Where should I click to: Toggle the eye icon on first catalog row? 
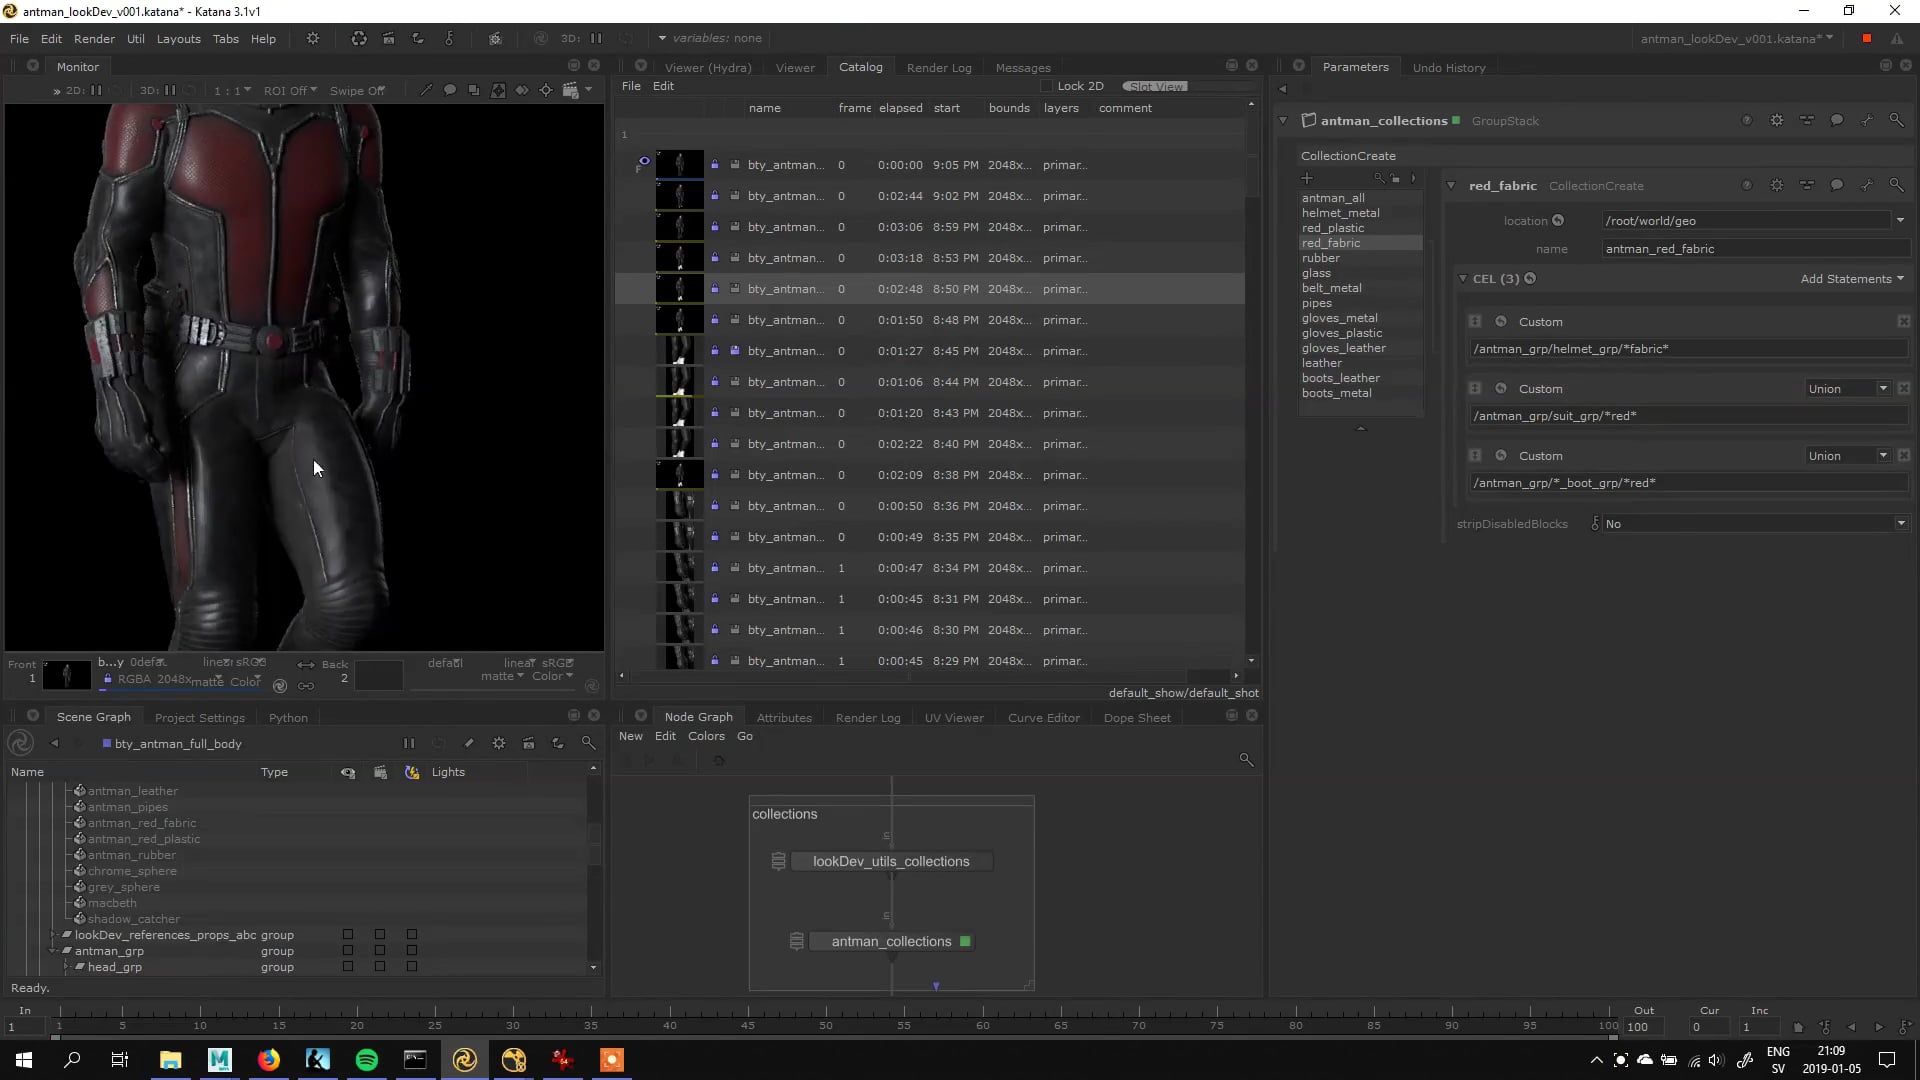pos(644,160)
